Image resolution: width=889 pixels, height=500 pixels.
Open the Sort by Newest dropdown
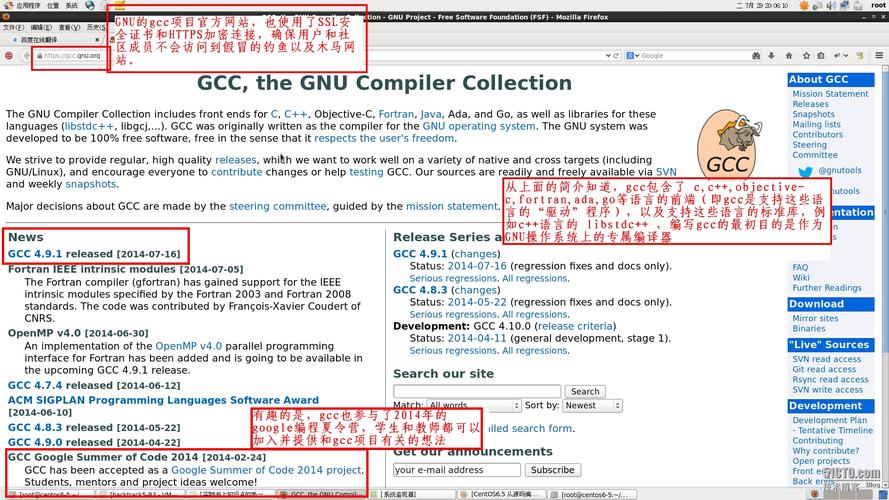pos(592,405)
